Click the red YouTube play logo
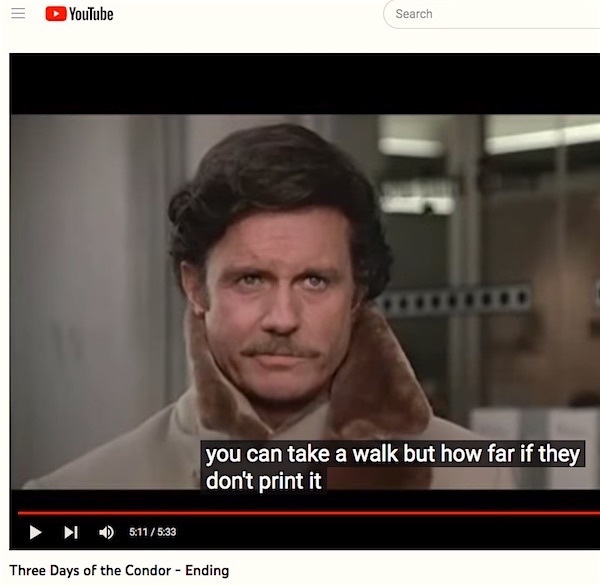The image size is (600, 586). pos(55,14)
